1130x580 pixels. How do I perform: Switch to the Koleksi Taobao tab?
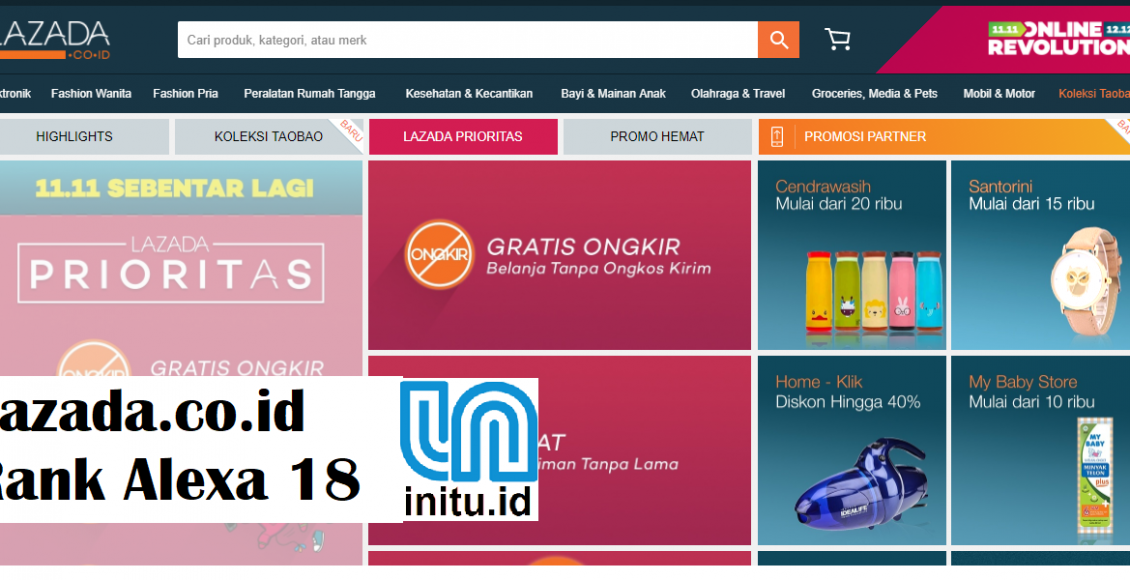coord(269,136)
